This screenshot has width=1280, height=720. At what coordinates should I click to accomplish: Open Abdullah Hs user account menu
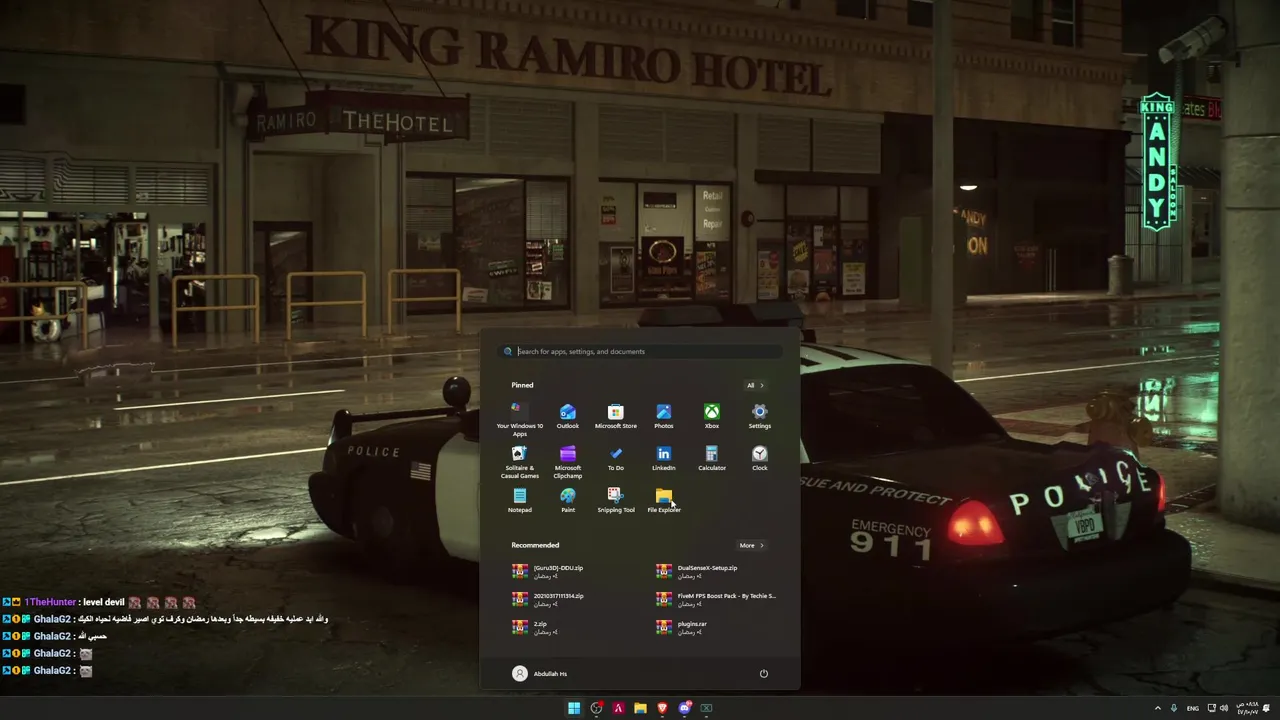point(540,674)
